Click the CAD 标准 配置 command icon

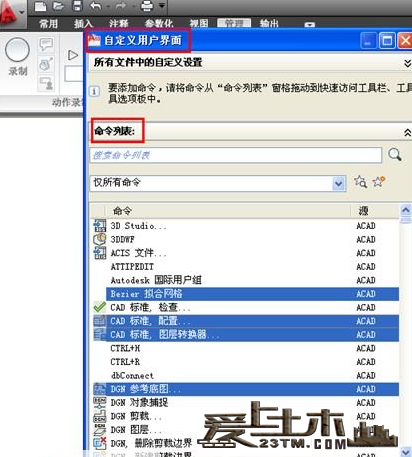[99, 321]
